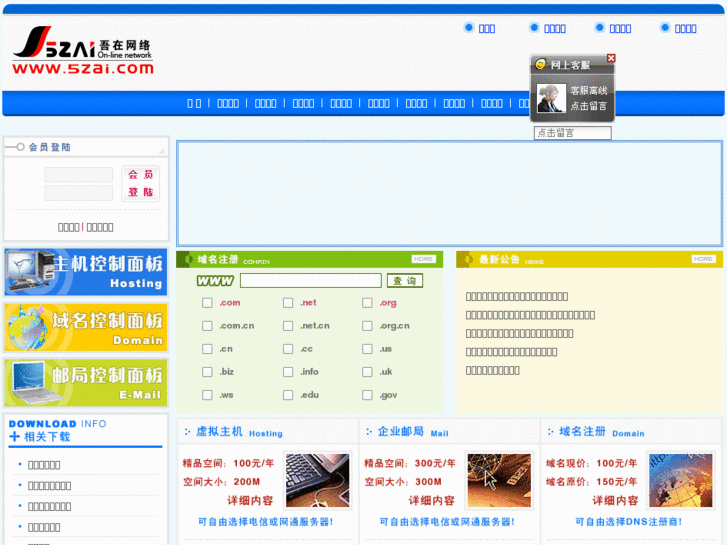Viewport: 727px width, 545px height.
Task: Click the smiley icon beside 网上客服
Action: [540, 64]
